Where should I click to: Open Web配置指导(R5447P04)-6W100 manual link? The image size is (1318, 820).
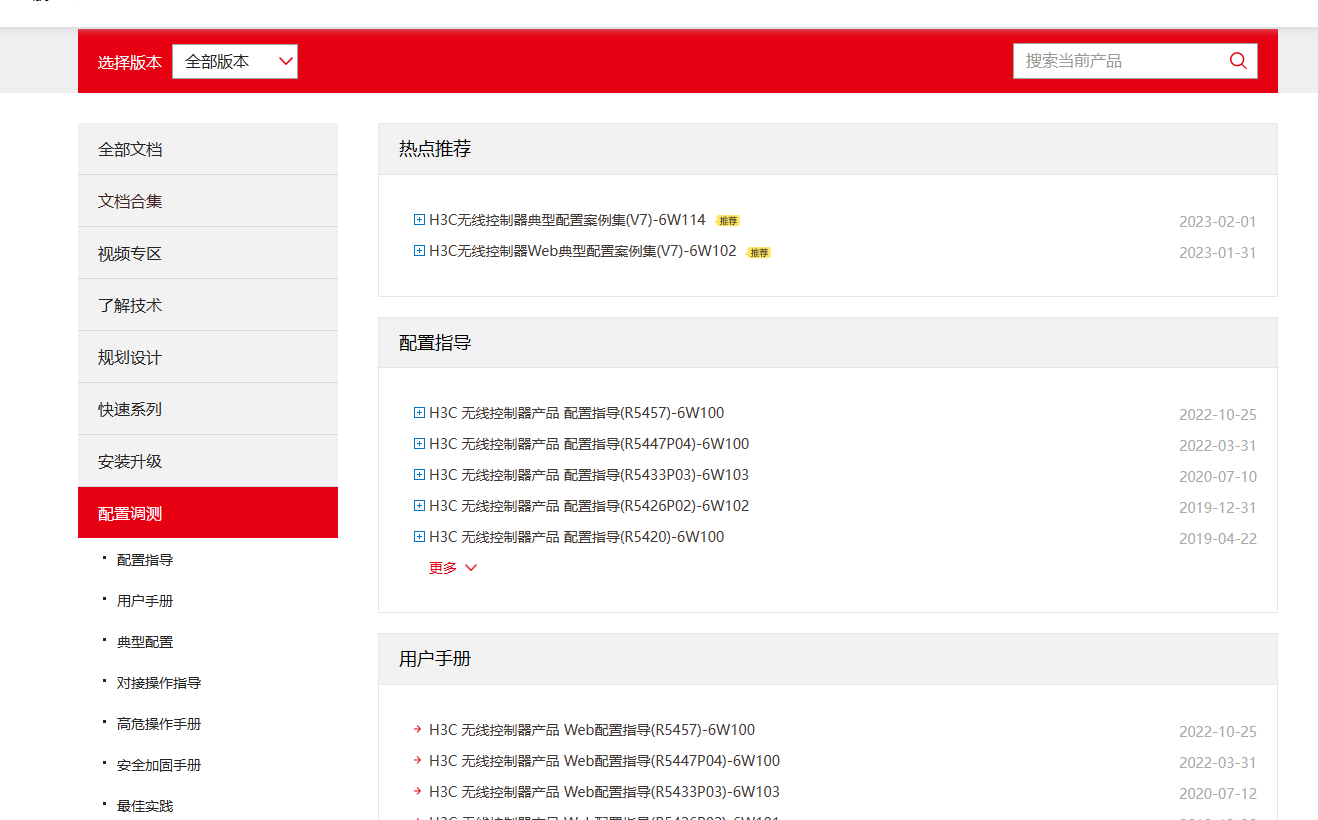[x=605, y=761]
